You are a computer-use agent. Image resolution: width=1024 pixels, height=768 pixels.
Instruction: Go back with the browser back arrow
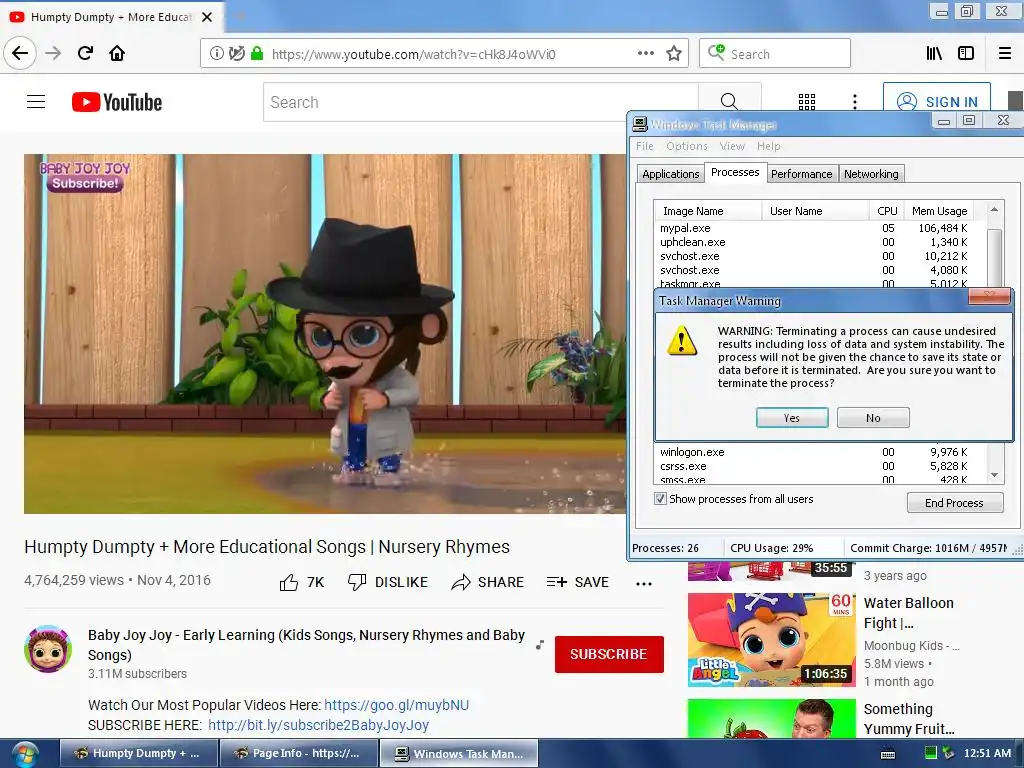pyautogui.click(x=20, y=53)
